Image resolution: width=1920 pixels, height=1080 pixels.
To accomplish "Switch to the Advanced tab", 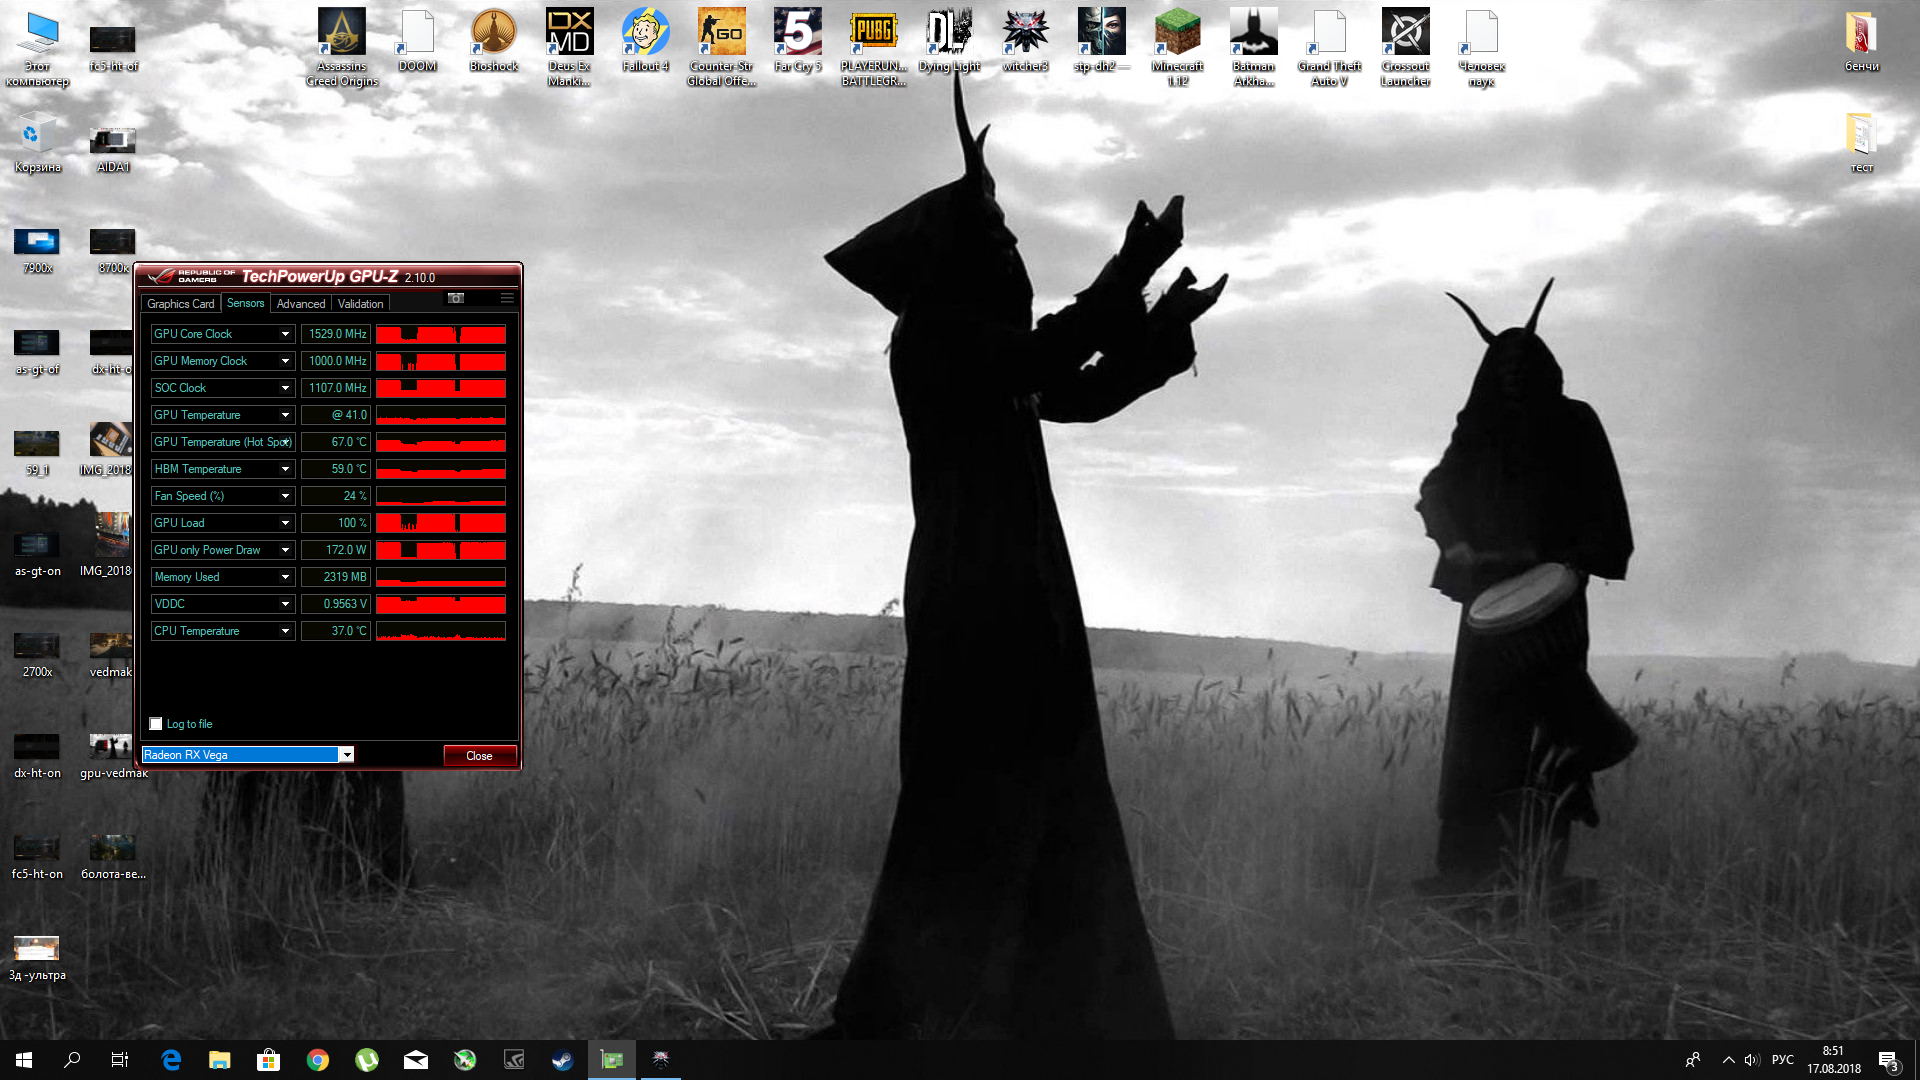I will click(300, 304).
